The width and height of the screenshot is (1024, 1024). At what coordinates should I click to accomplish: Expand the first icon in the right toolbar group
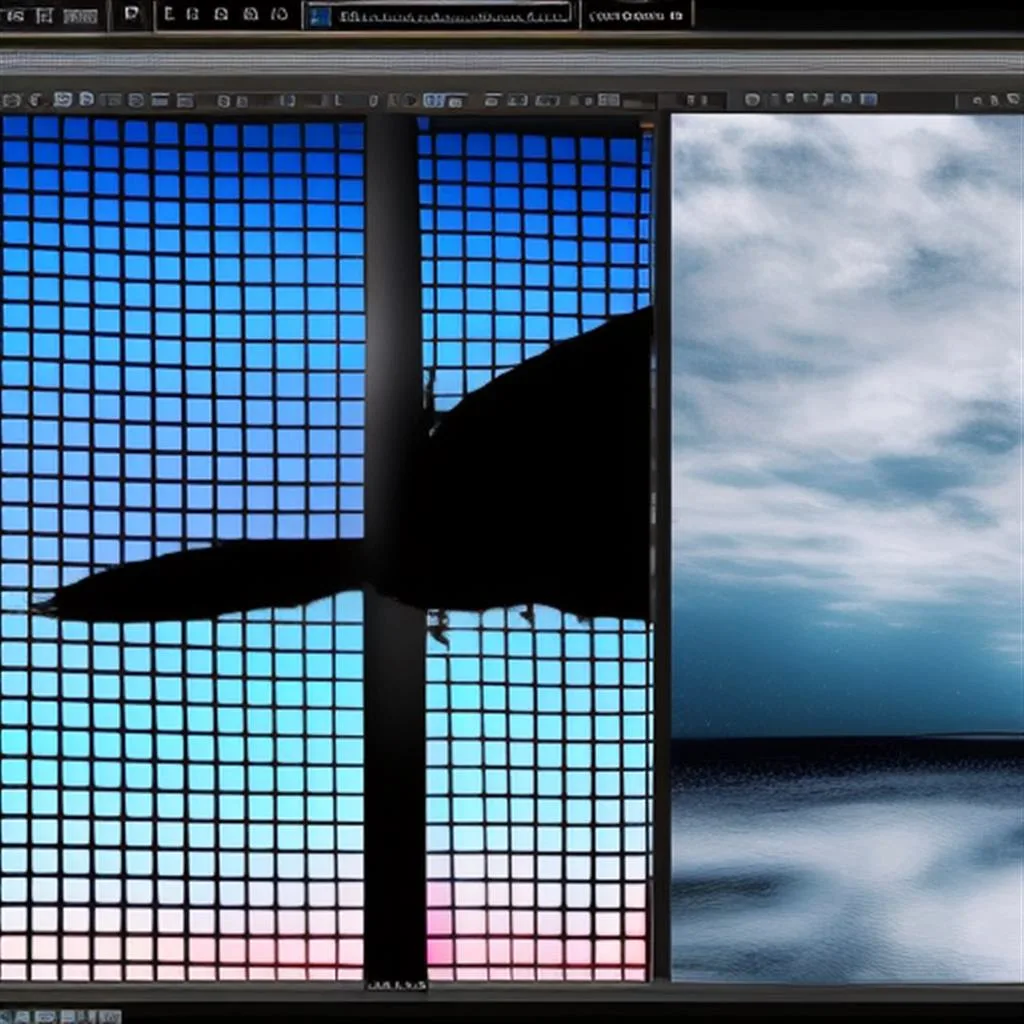tap(752, 100)
